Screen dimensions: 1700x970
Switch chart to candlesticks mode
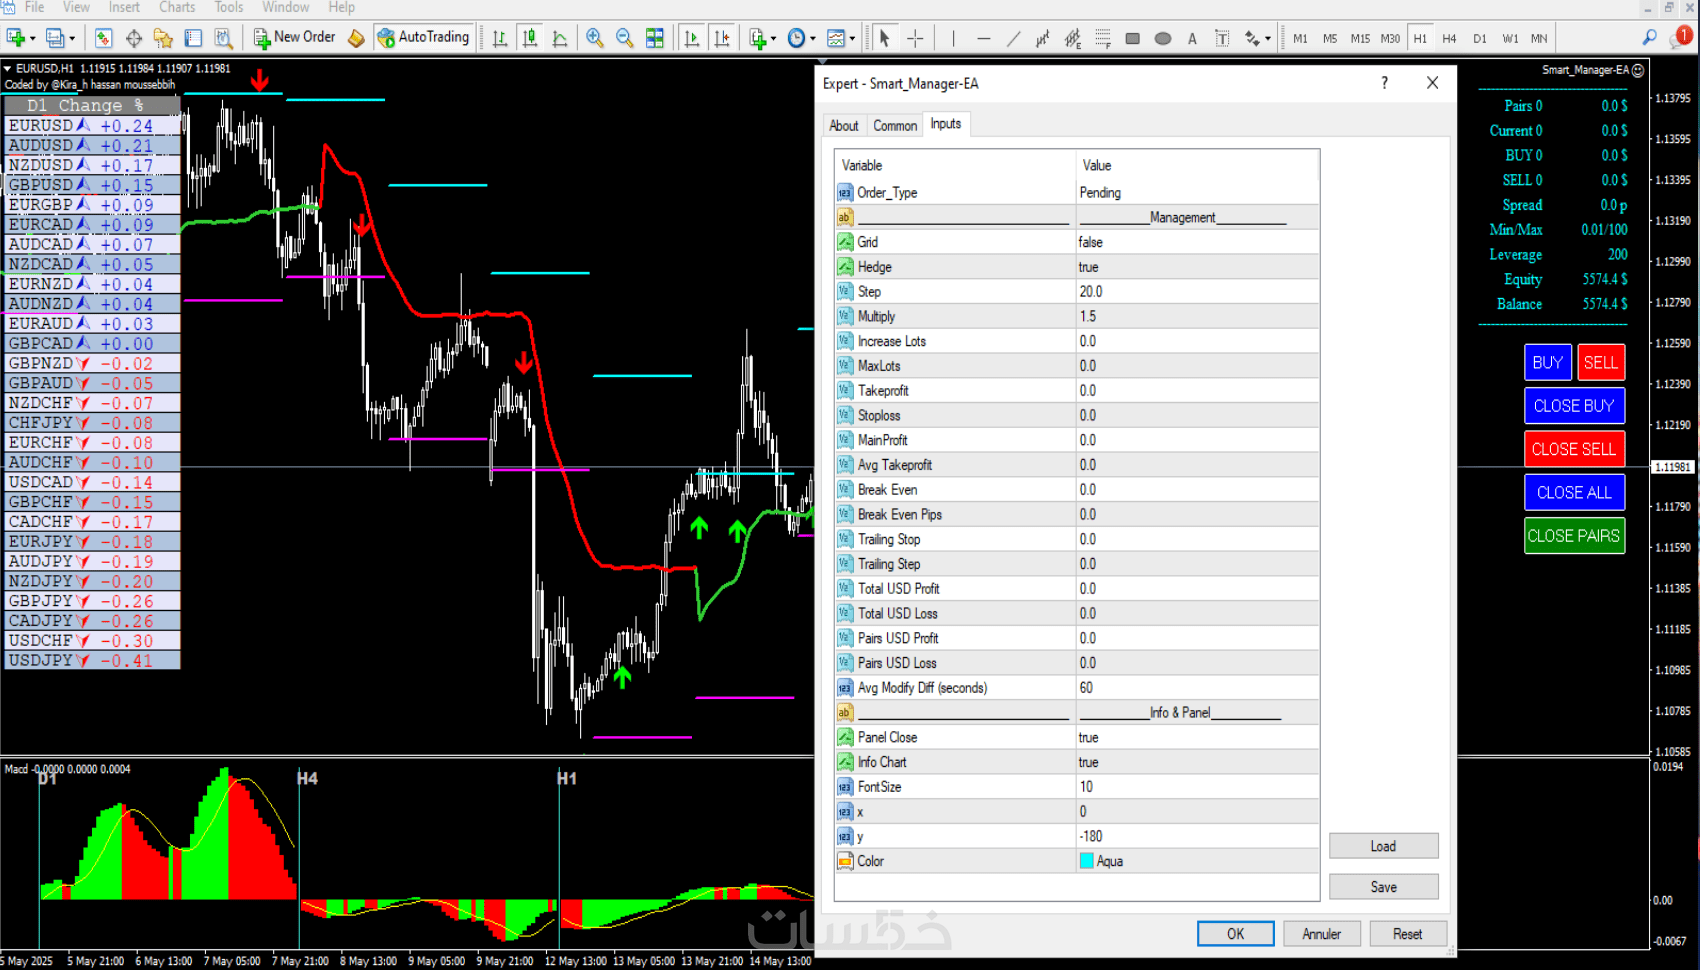(x=530, y=38)
